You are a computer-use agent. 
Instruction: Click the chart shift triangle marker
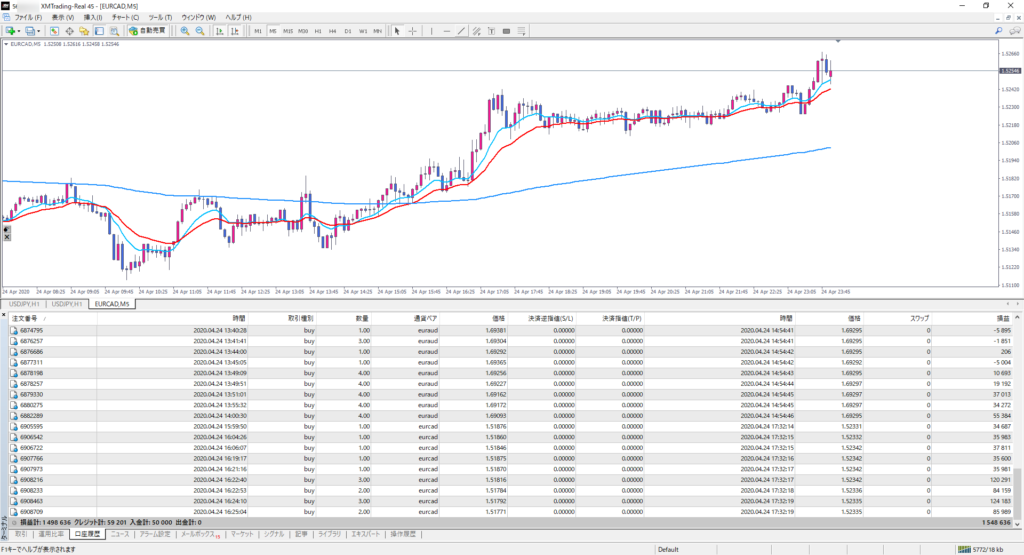click(837, 41)
